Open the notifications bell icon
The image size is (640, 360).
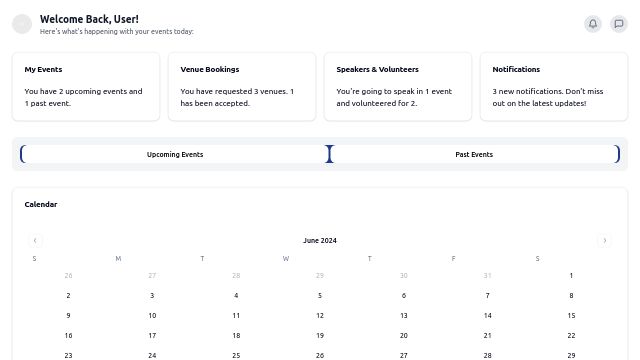pyautogui.click(x=593, y=24)
